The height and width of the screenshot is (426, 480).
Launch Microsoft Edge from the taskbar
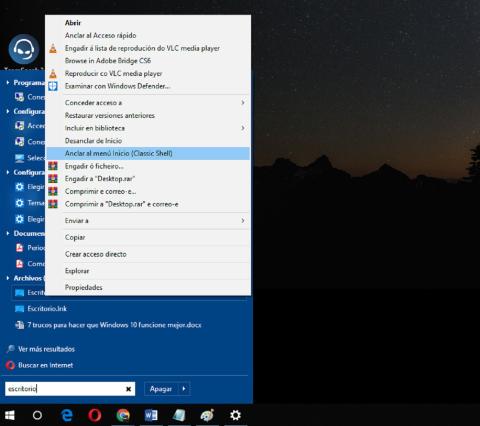[x=67, y=415]
